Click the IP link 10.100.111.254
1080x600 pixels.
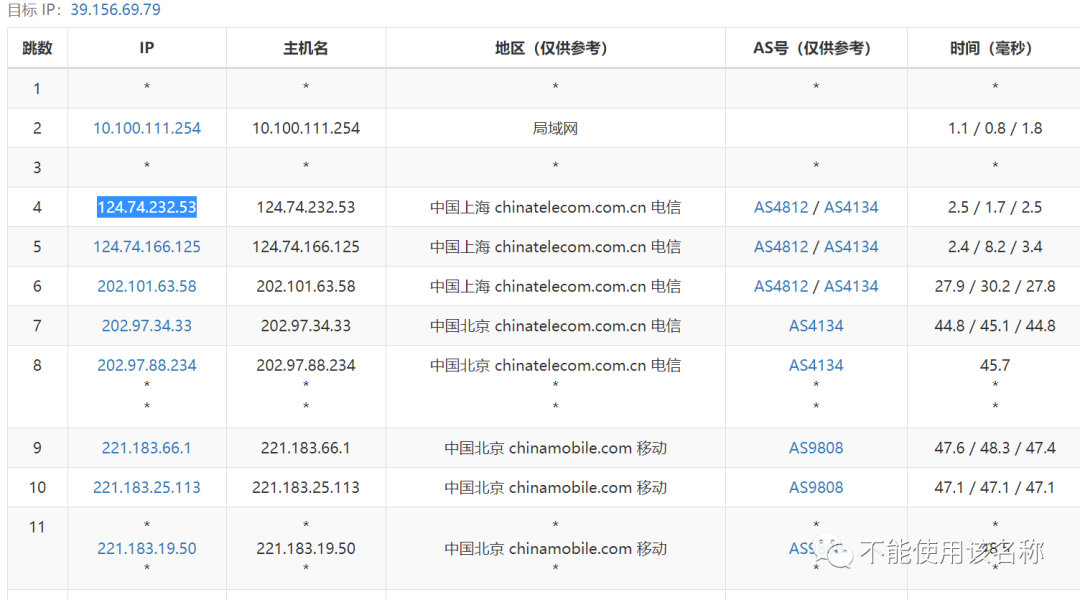coord(147,128)
